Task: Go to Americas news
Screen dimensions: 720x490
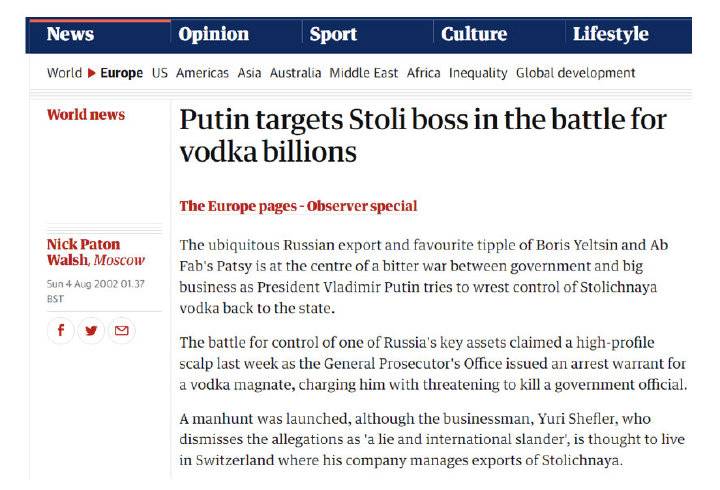Action: pos(202,73)
